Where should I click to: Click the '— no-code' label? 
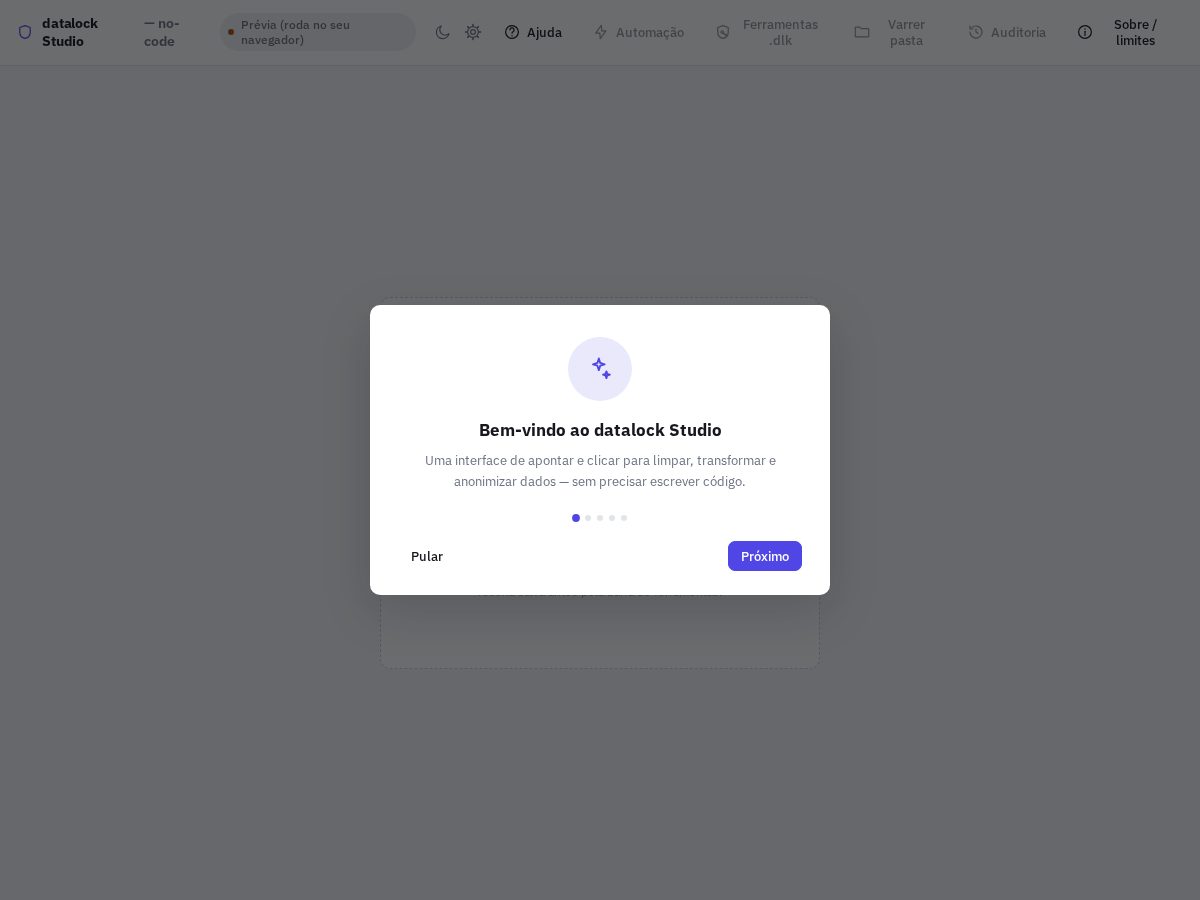162,32
